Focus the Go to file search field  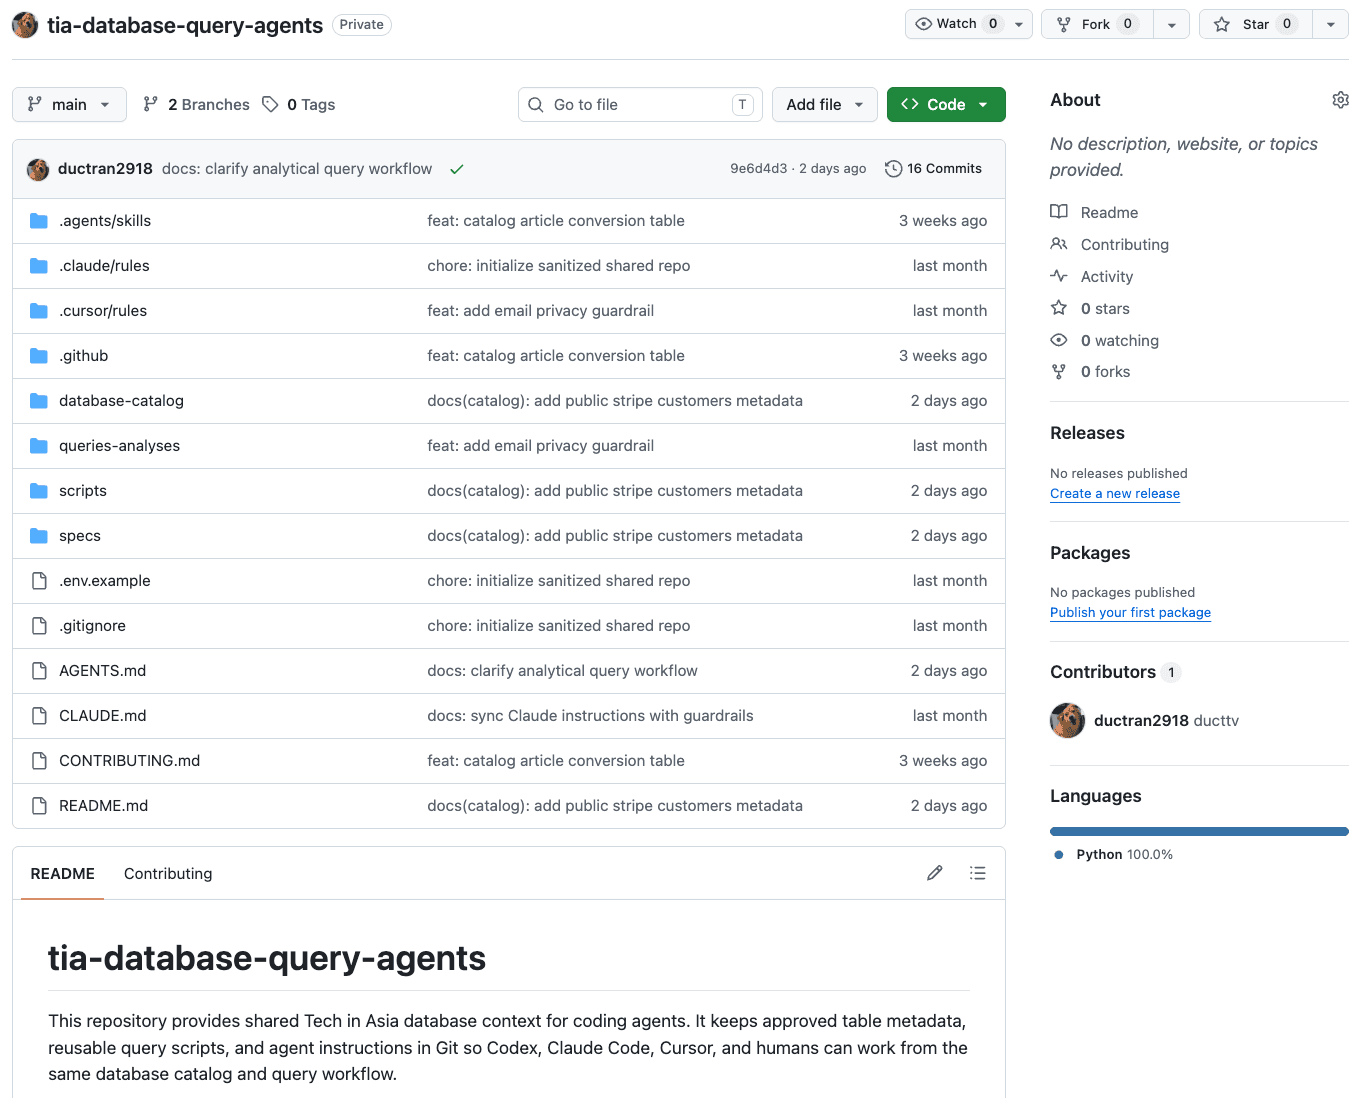pos(640,104)
